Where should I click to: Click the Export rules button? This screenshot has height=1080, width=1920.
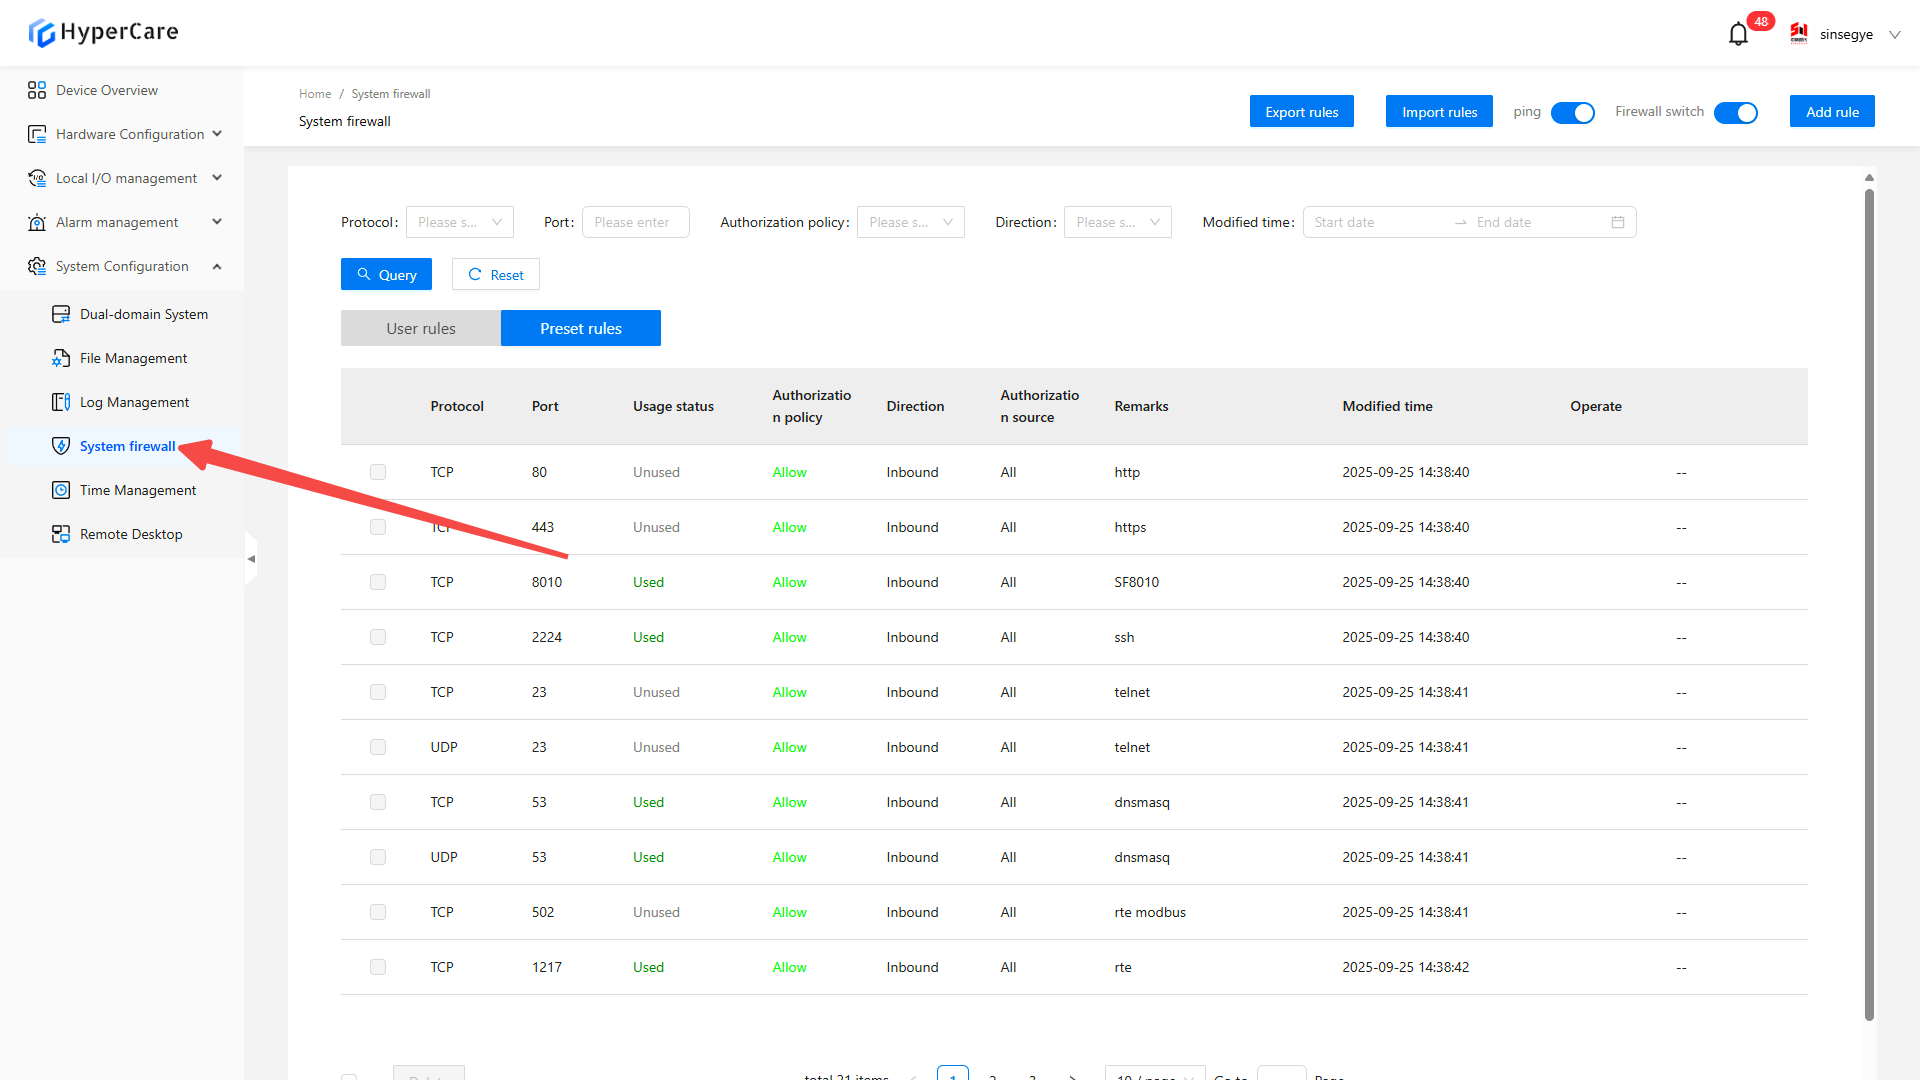coord(1301,112)
